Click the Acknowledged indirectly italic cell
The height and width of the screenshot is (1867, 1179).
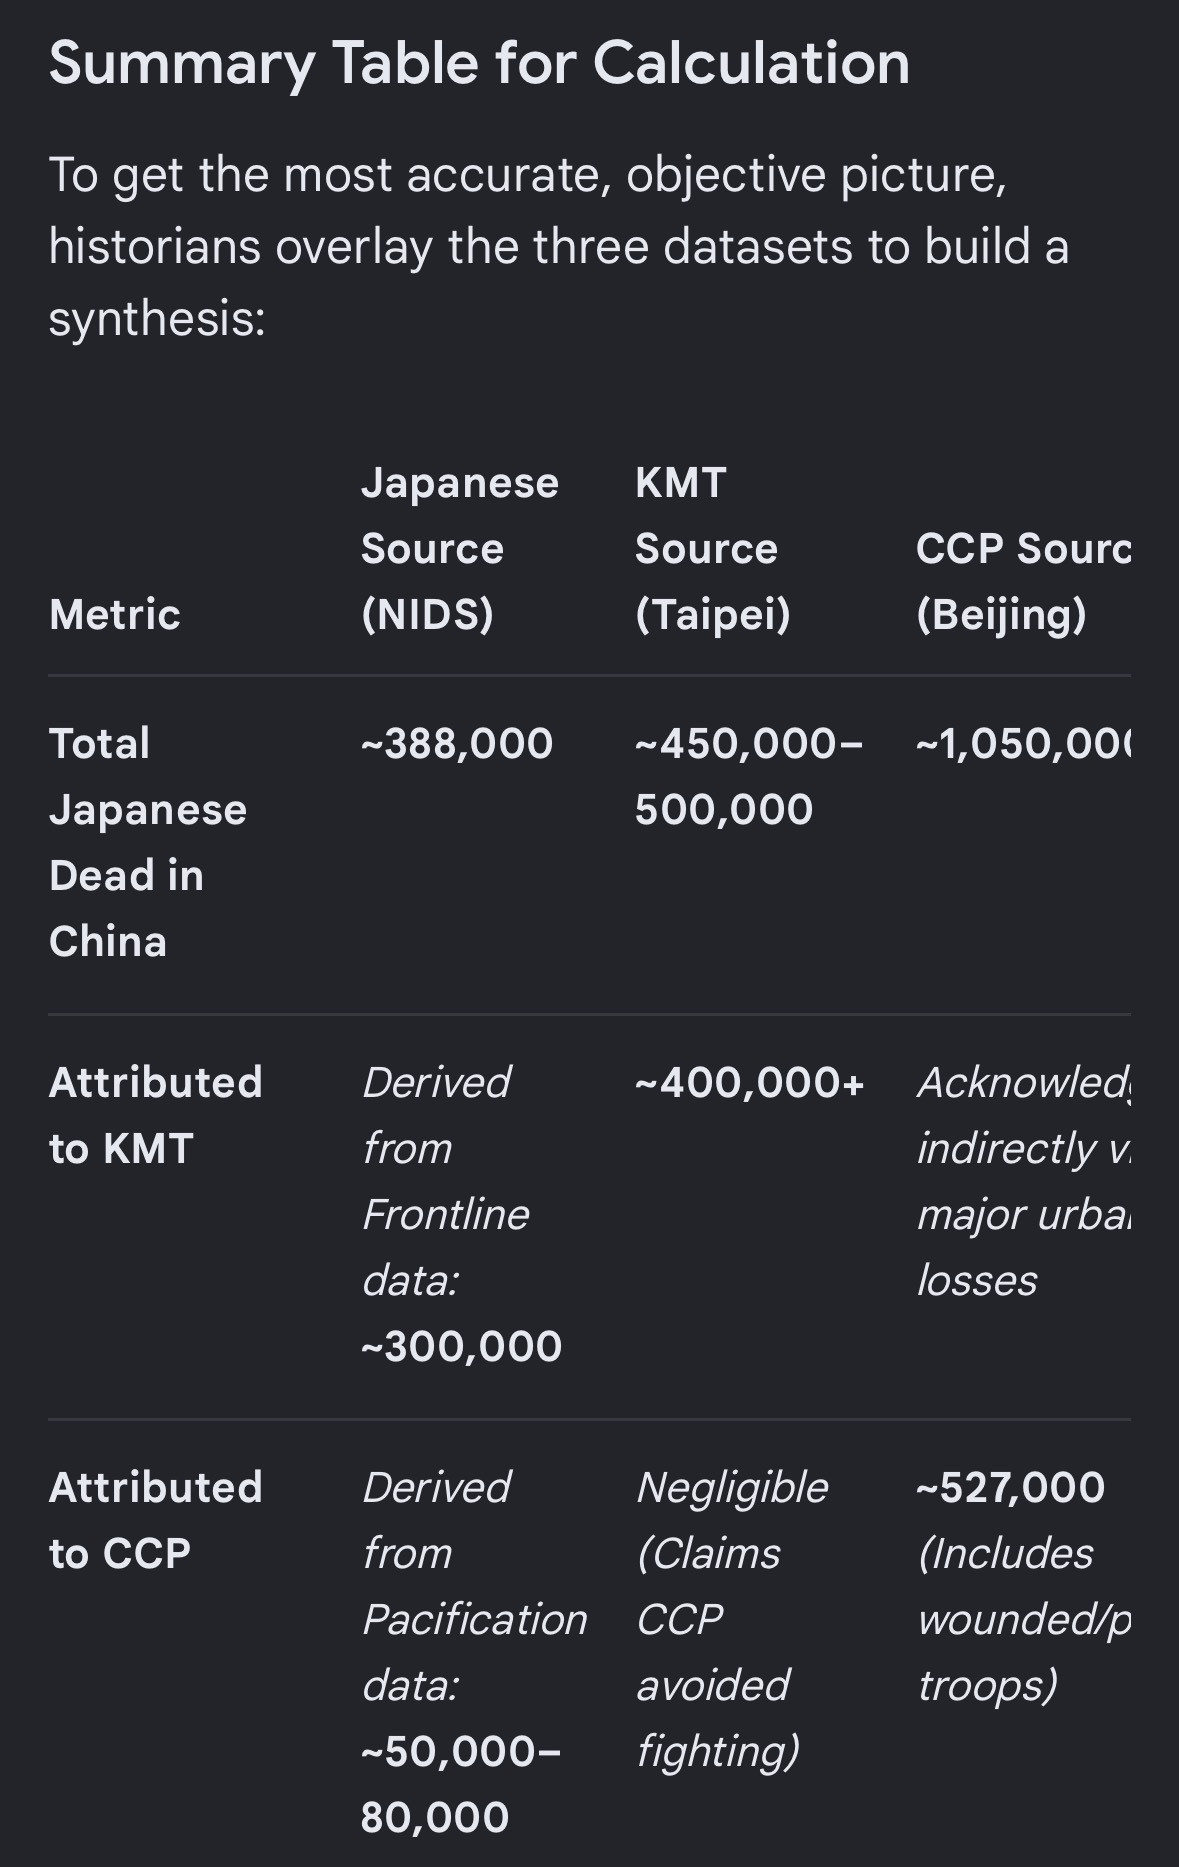[x=1023, y=1181]
